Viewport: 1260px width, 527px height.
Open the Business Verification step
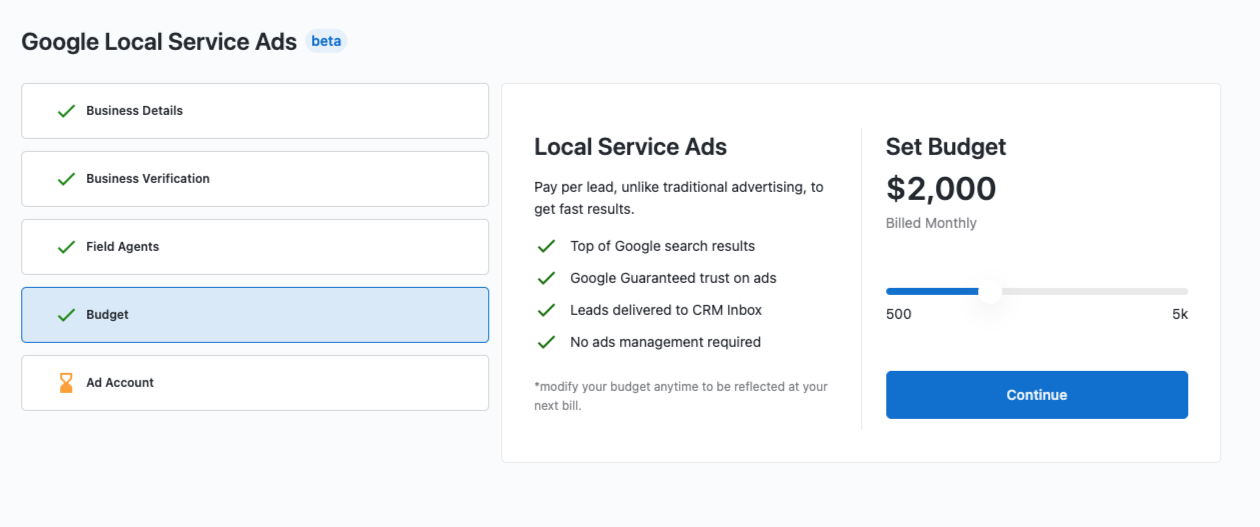[255, 179]
